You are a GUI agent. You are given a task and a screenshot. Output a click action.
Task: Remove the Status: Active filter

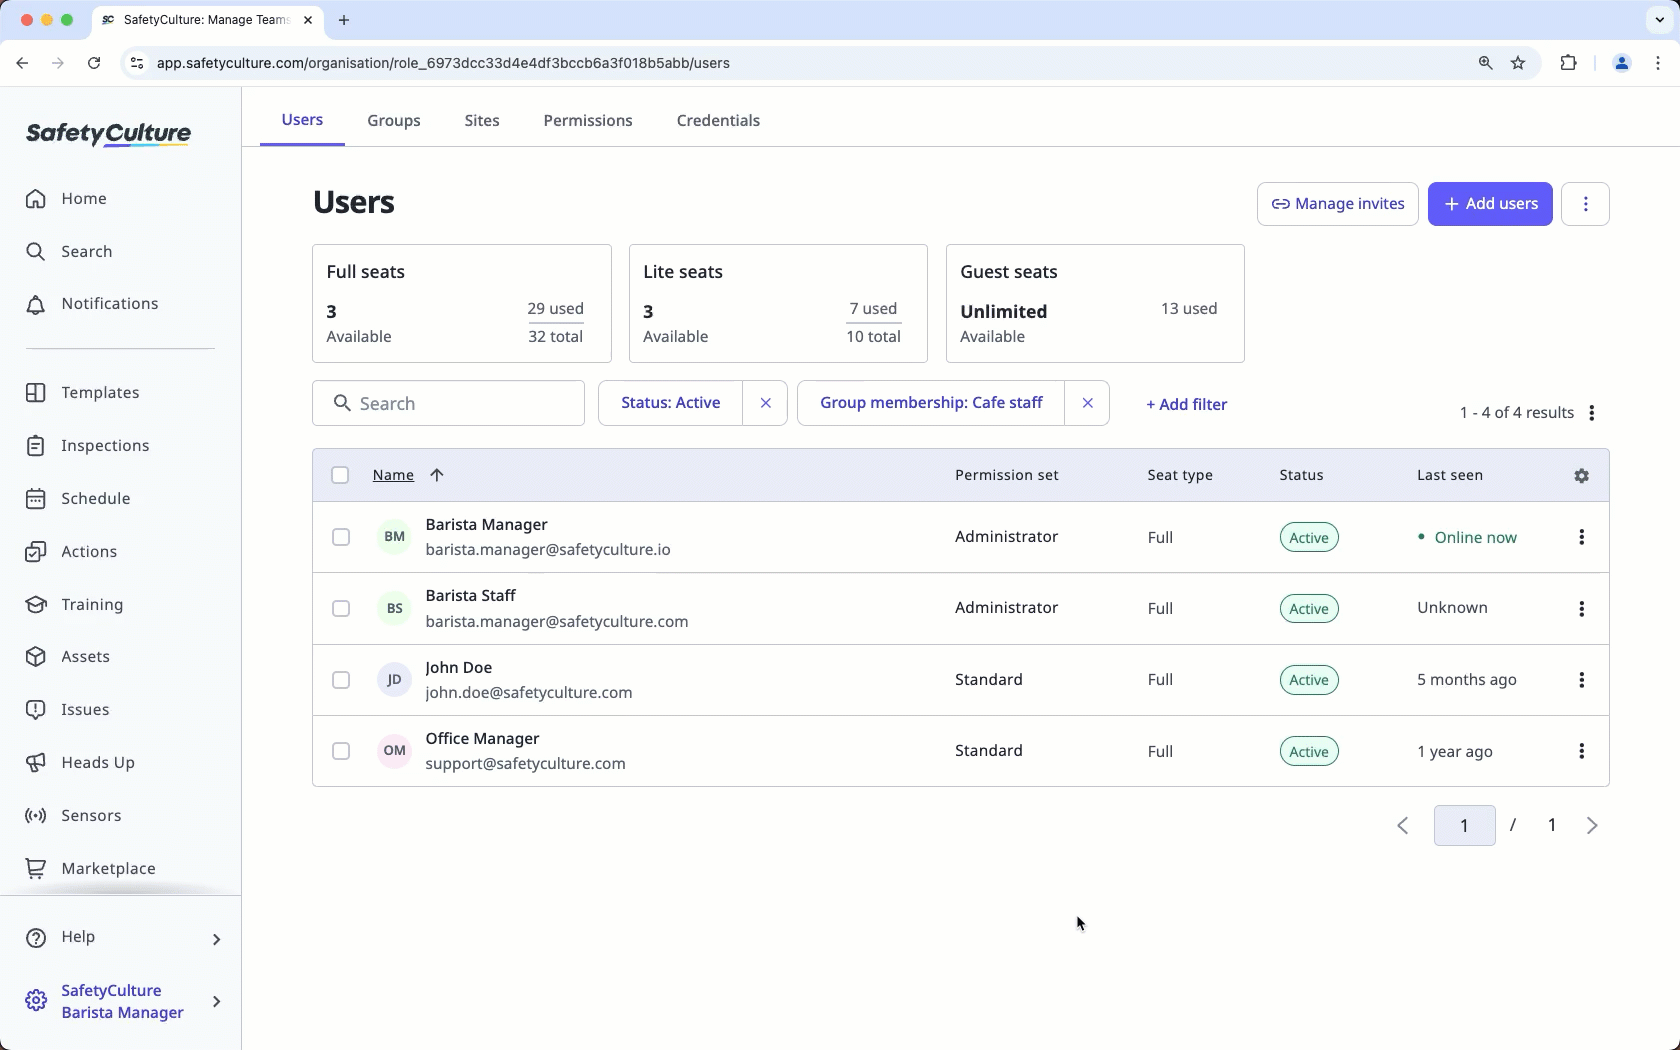[765, 403]
